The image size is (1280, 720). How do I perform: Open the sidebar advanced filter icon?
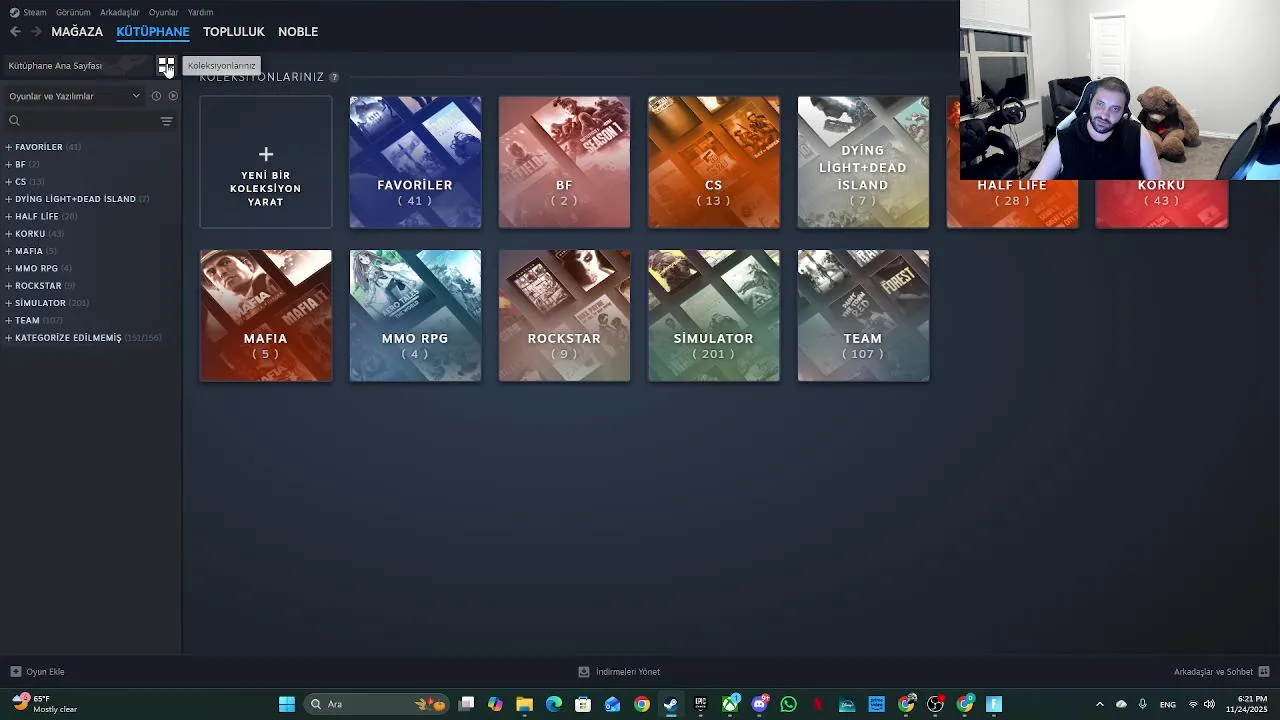[x=166, y=121]
